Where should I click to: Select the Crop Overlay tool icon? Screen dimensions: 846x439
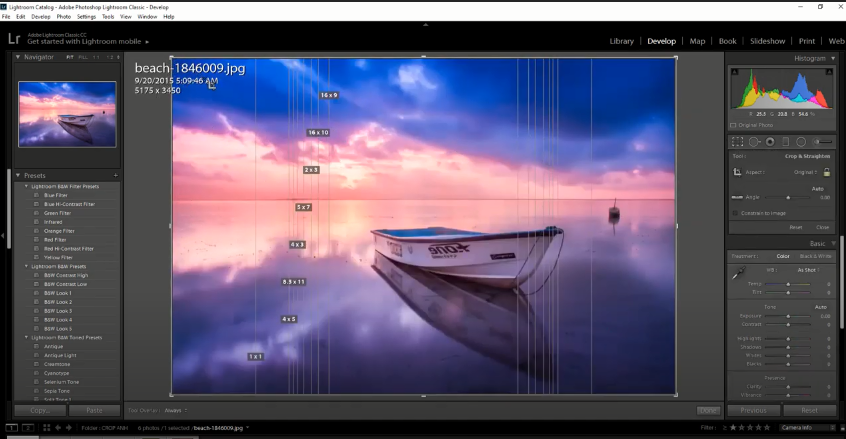(x=739, y=141)
